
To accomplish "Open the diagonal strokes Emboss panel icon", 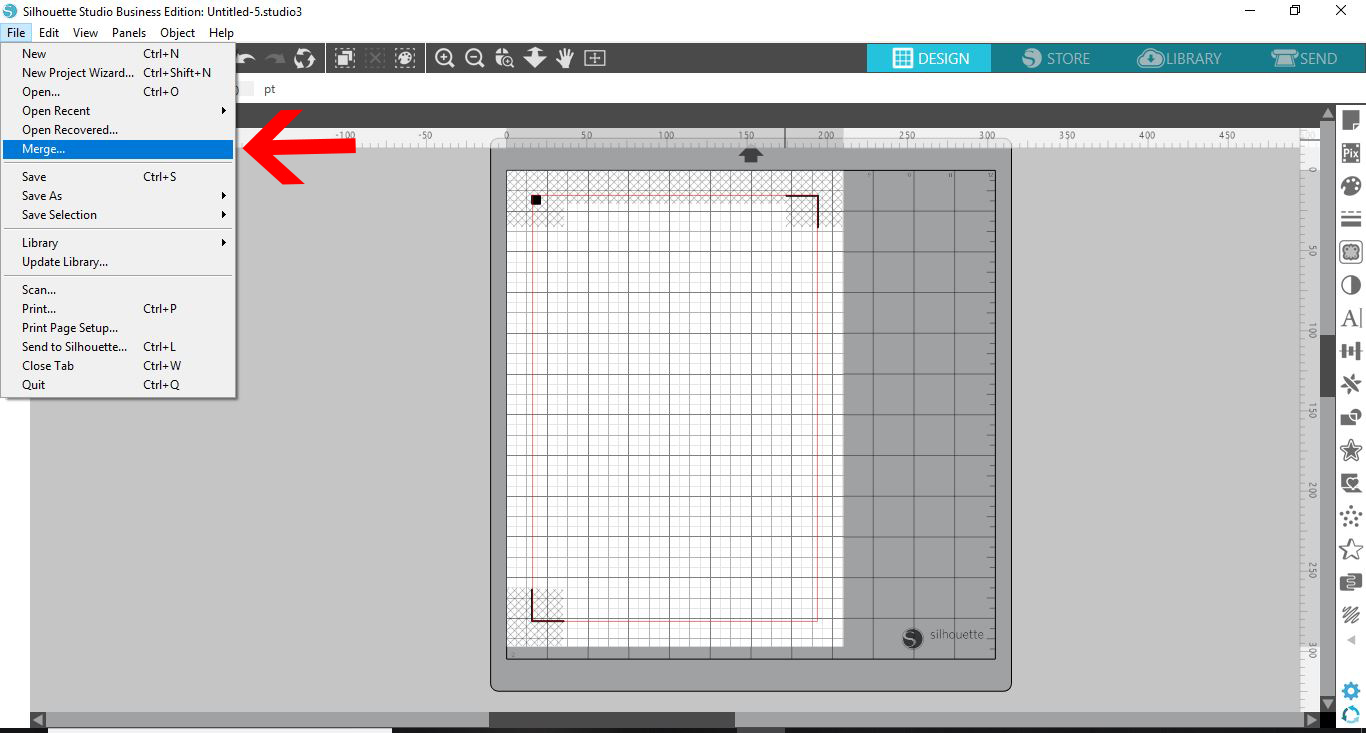I will 1351,615.
